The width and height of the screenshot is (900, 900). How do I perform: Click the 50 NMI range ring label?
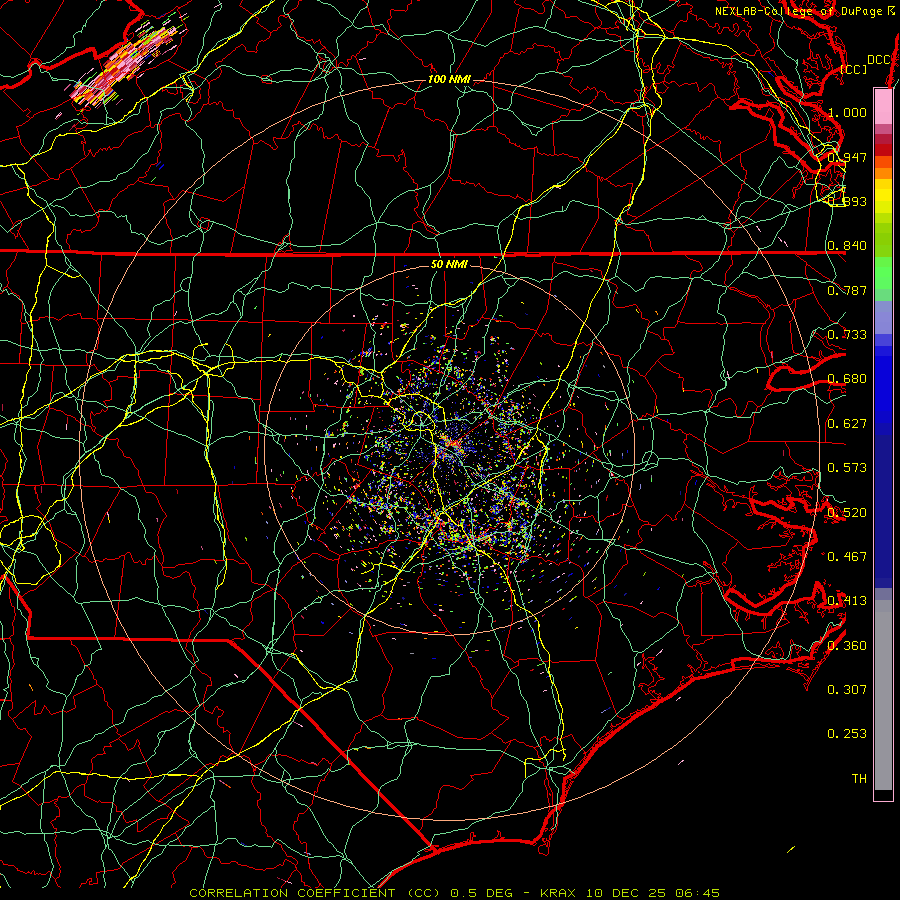[x=449, y=265]
